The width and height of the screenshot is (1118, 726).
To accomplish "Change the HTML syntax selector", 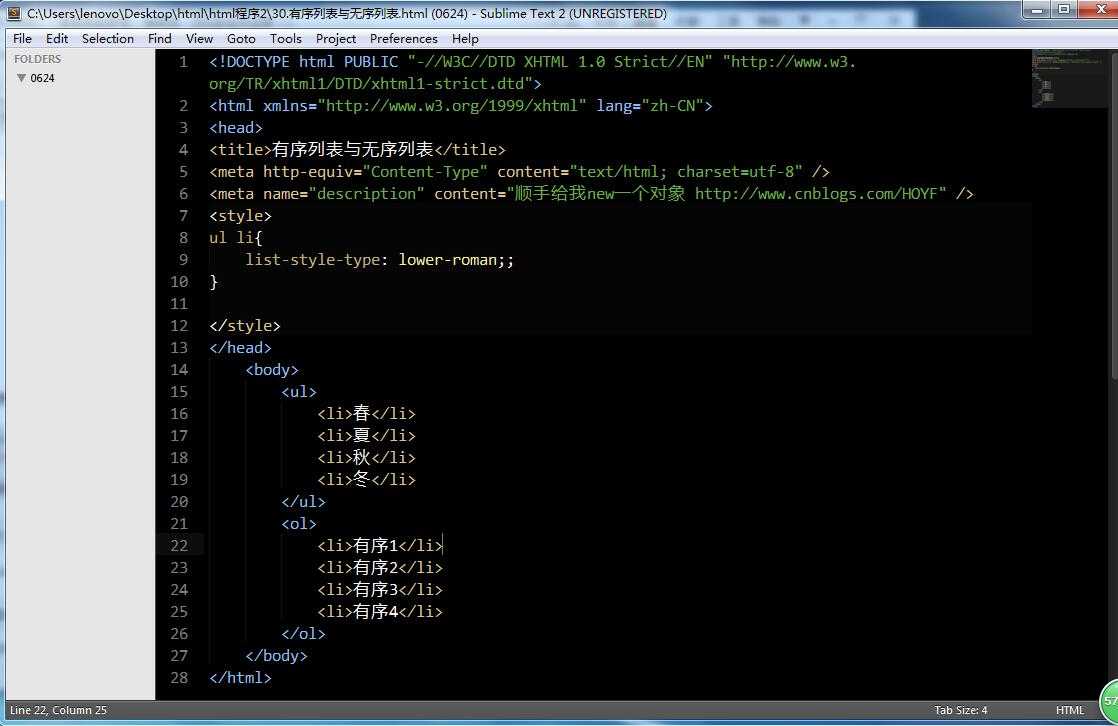I will [1070, 710].
